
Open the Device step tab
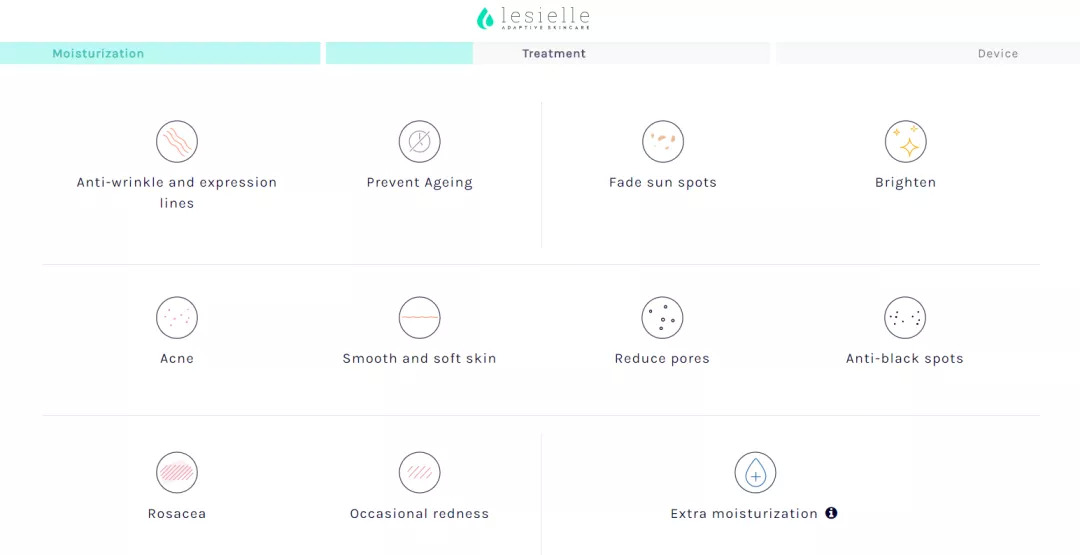coord(997,54)
